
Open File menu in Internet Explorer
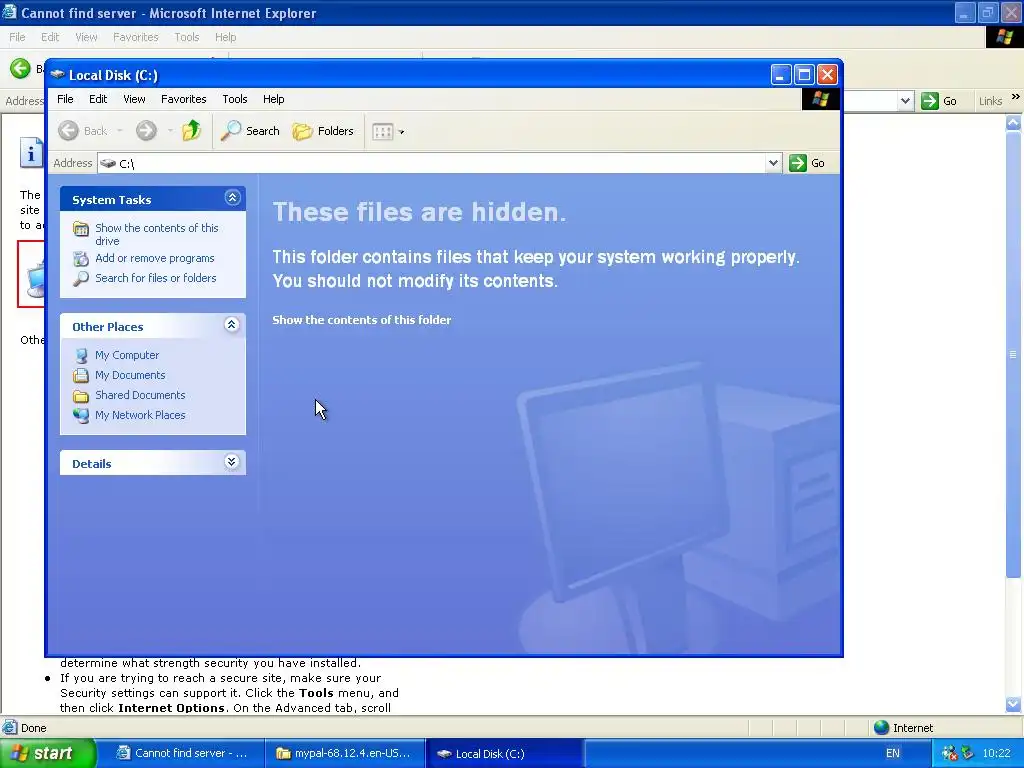[17, 37]
